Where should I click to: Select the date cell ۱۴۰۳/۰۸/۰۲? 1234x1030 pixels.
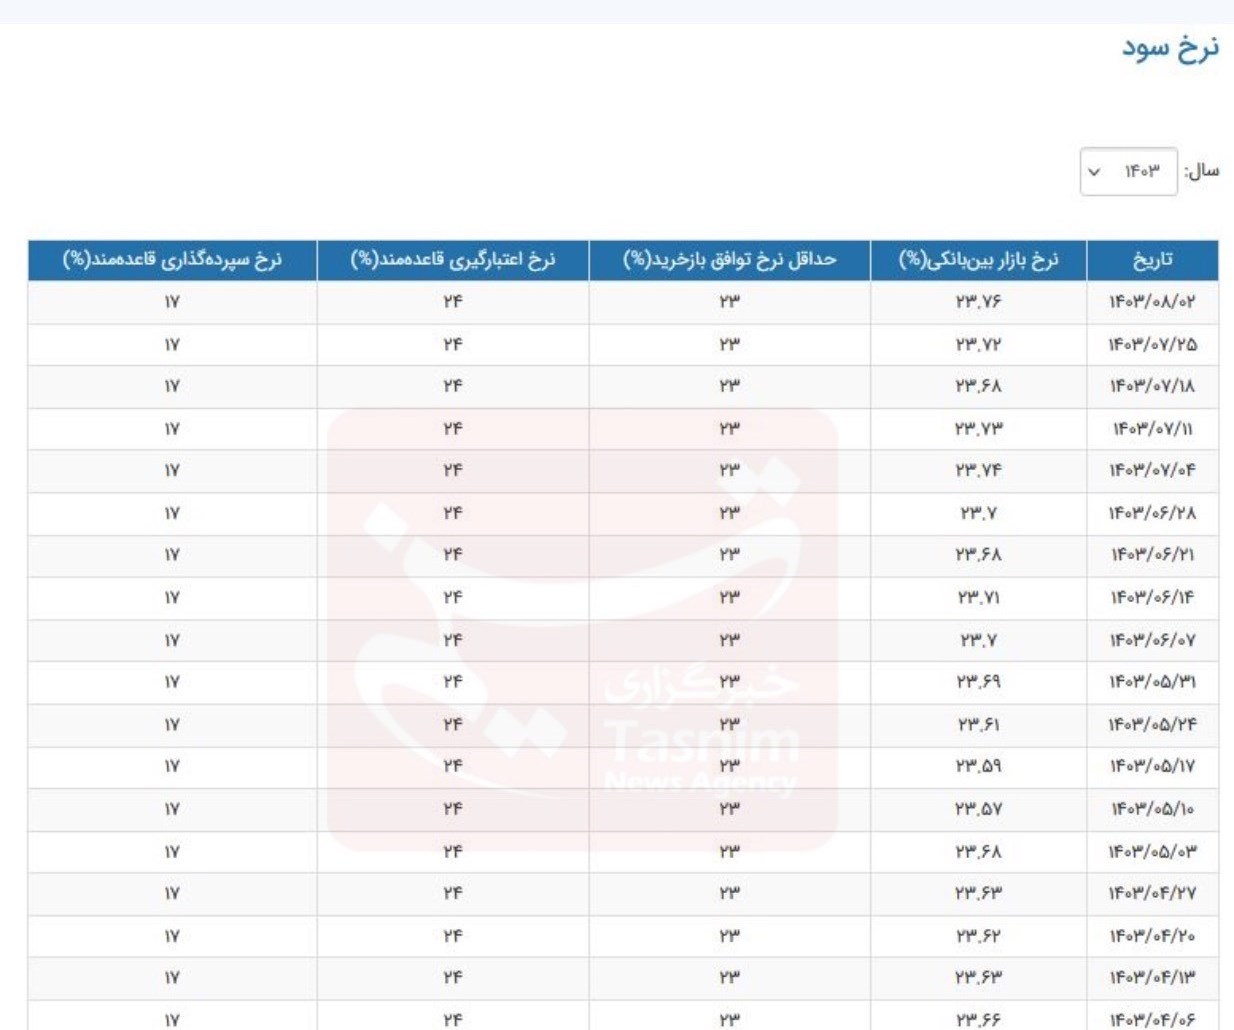[1152, 302]
